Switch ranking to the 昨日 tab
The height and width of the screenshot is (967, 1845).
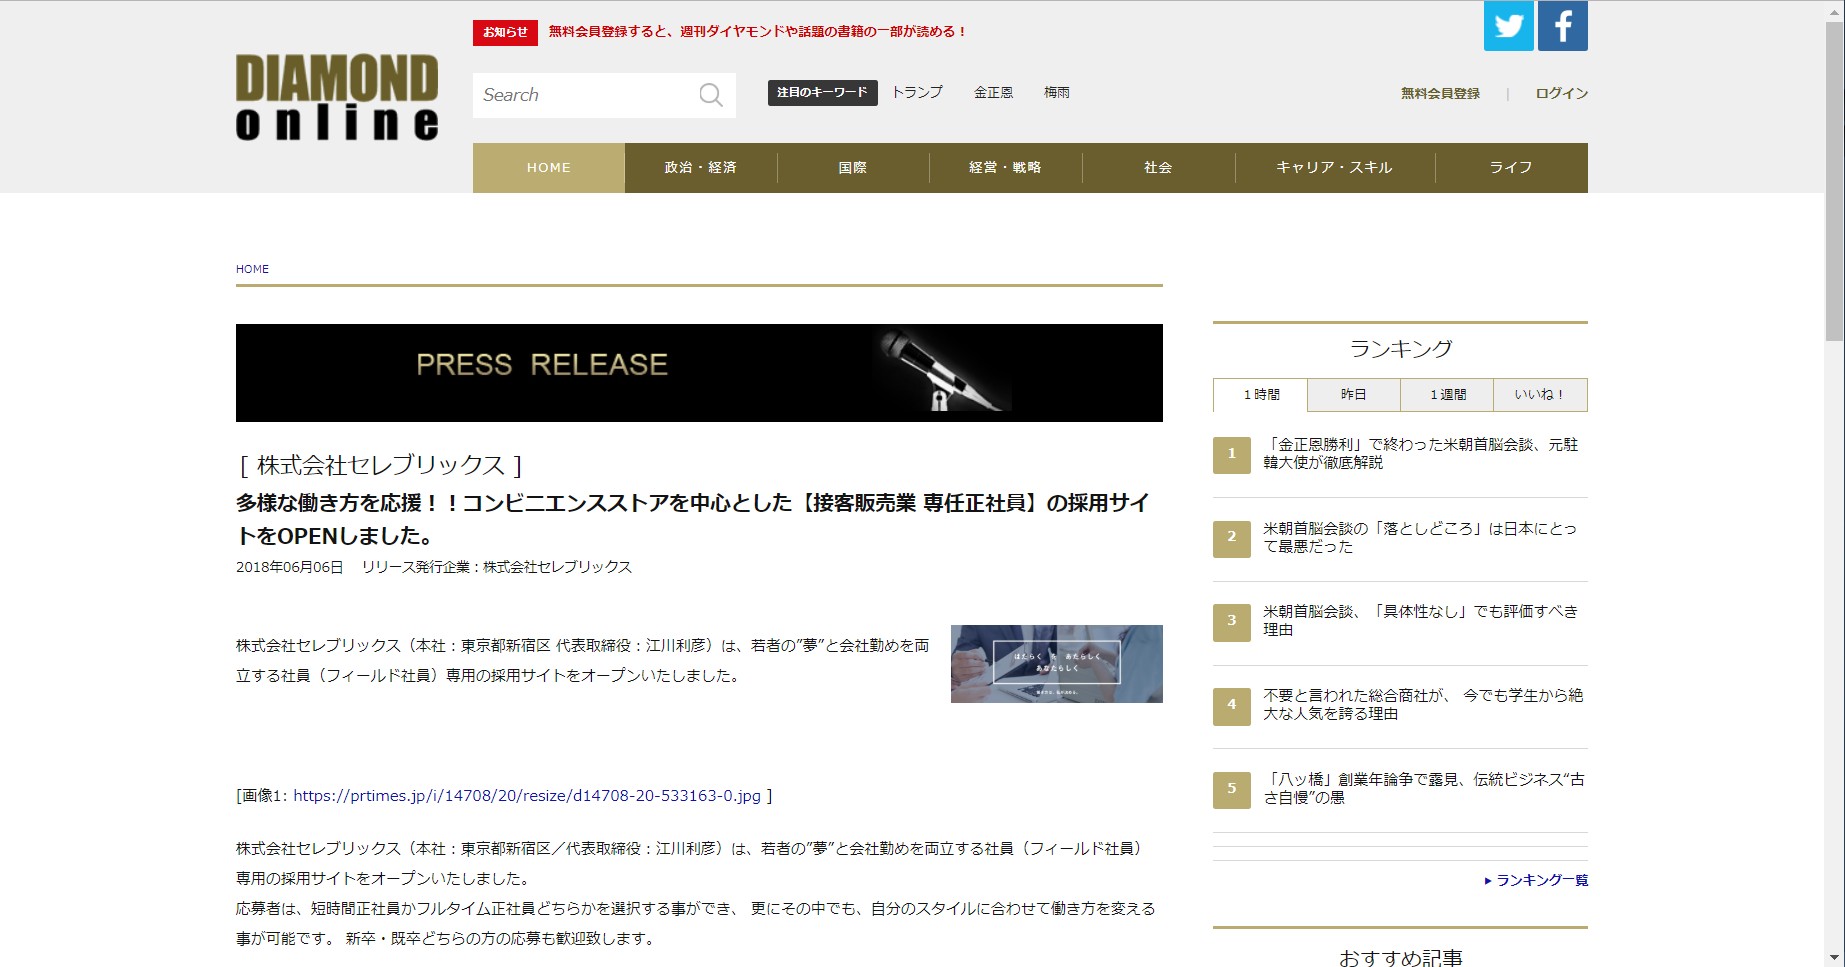pyautogui.click(x=1354, y=395)
